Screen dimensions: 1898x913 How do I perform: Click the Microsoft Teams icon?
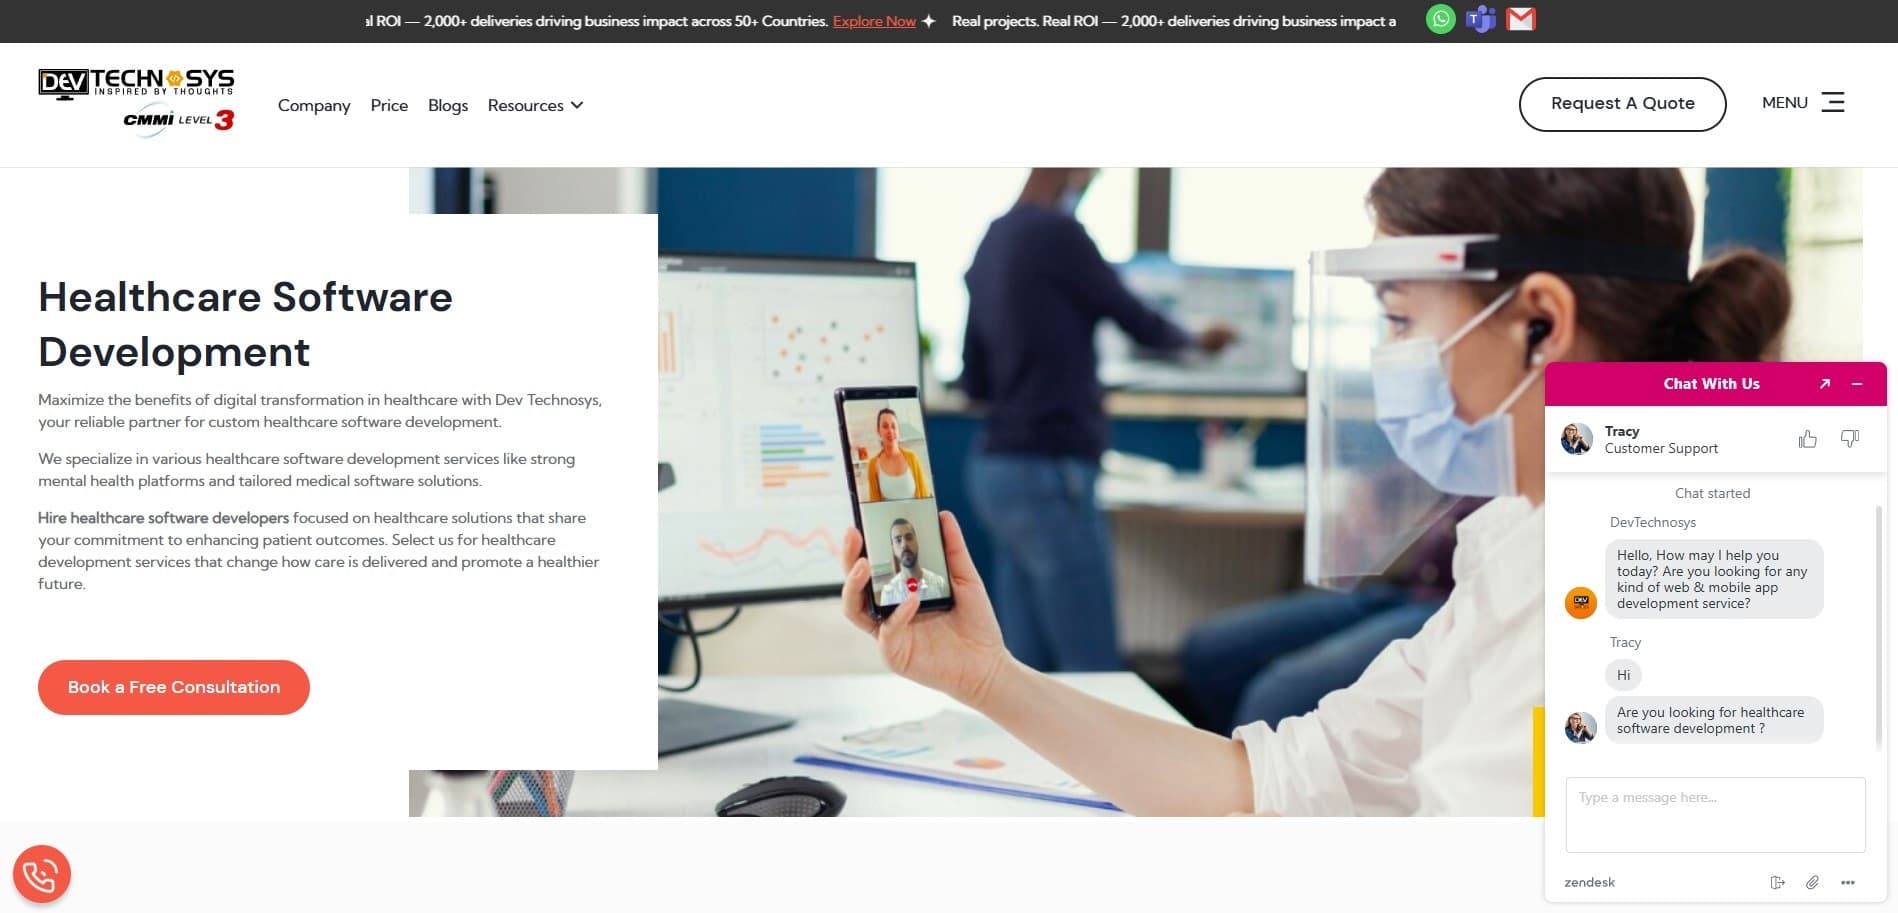pyautogui.click(x=1480, y=19)
